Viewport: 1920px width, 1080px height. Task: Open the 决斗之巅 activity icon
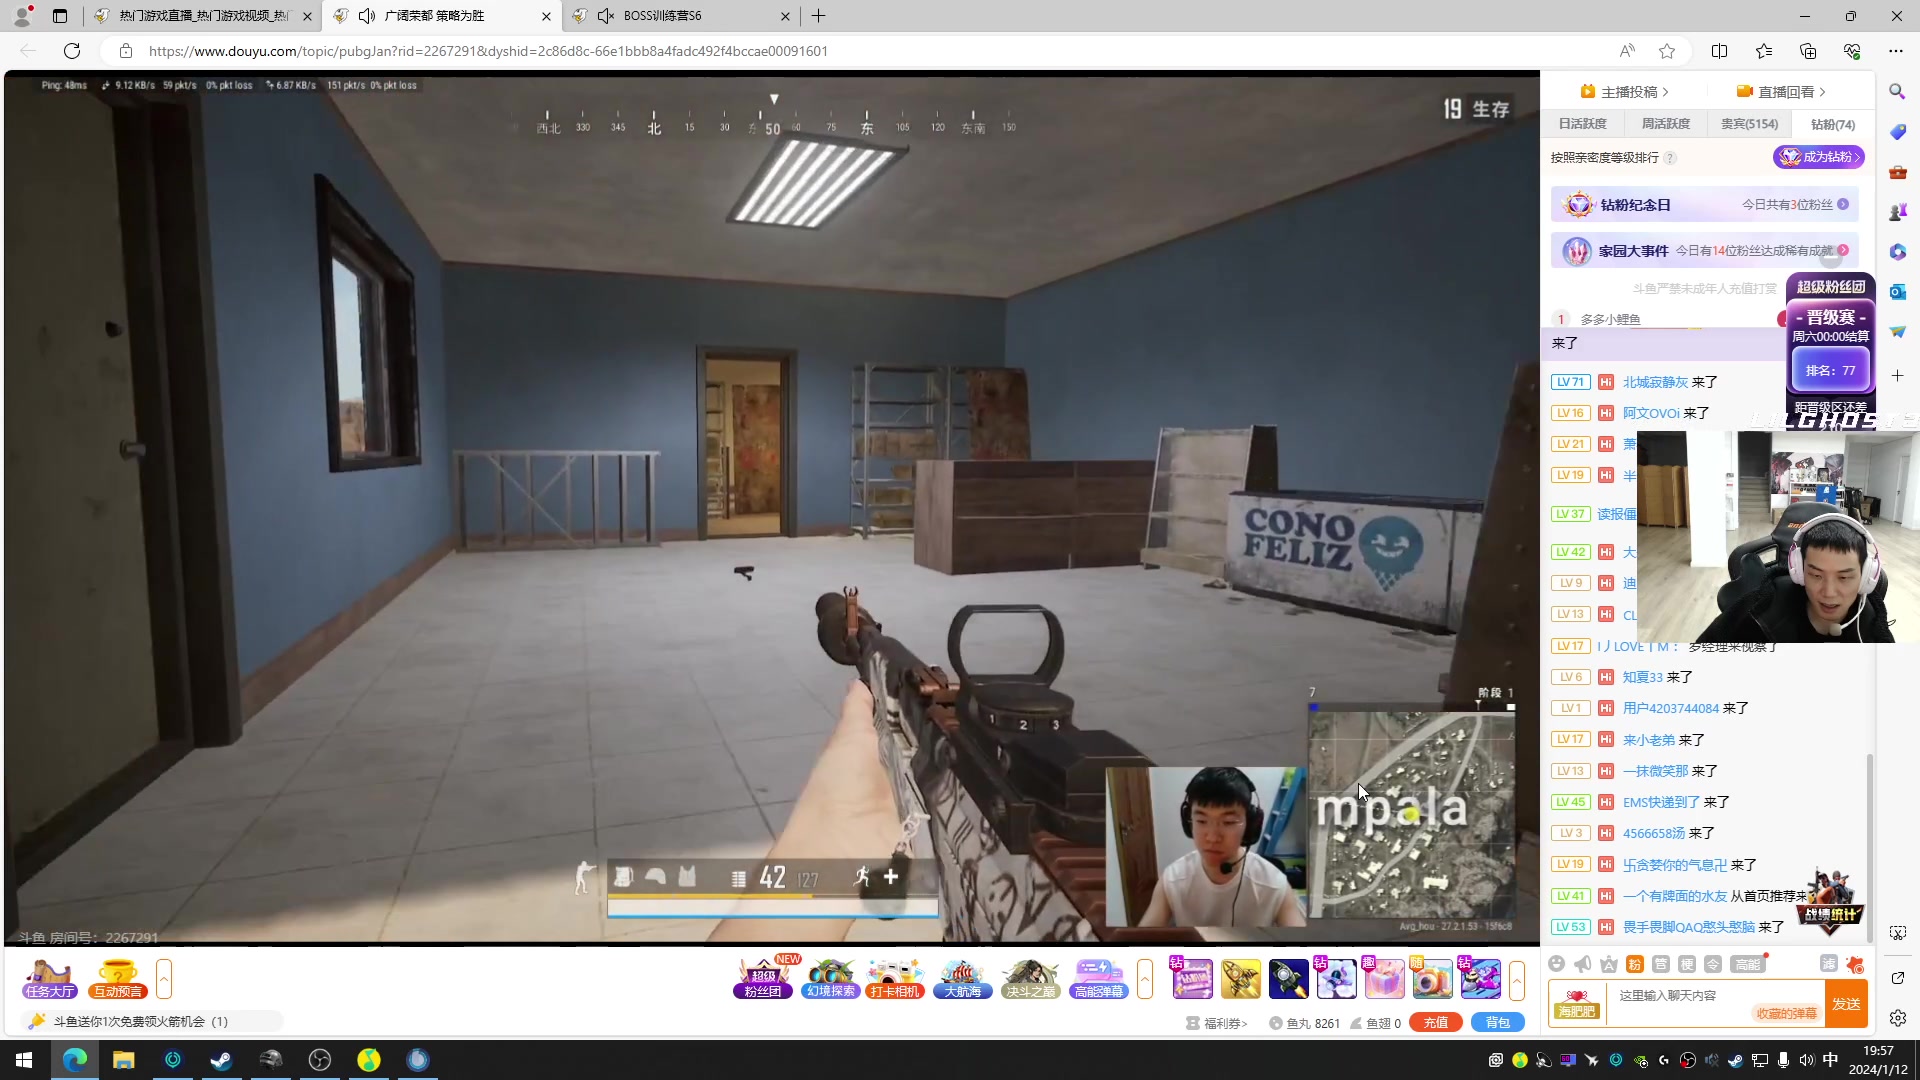[1031, 979]
